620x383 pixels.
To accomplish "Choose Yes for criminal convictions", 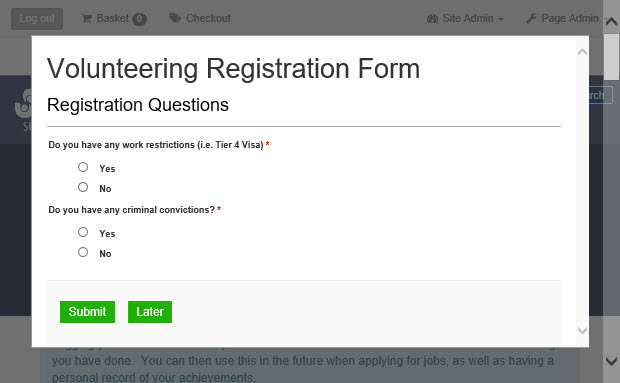I will pyautogui.click(x=83, y=232).
